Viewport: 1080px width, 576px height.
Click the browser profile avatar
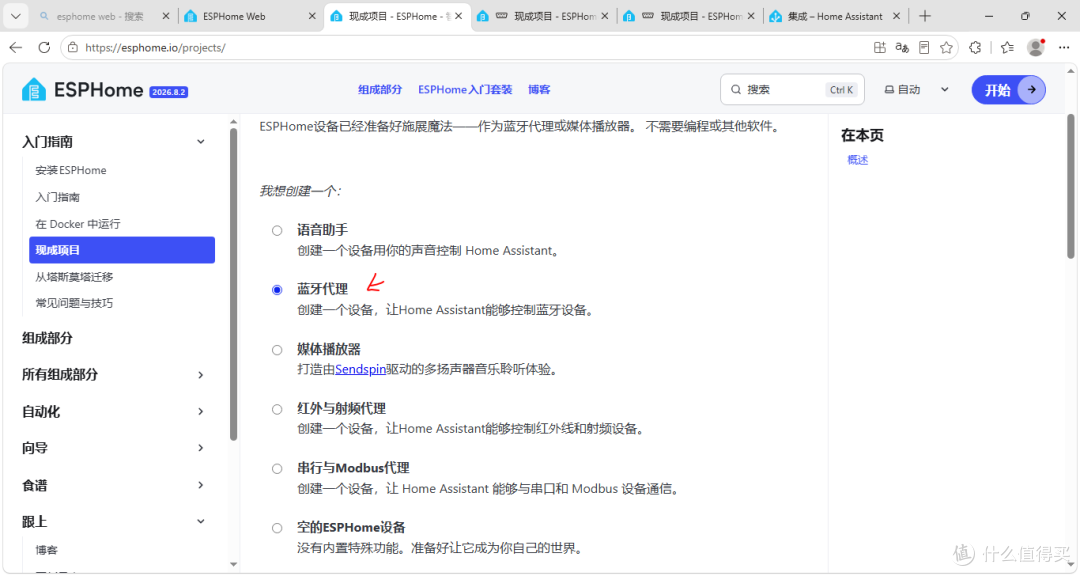(1035, 48)
